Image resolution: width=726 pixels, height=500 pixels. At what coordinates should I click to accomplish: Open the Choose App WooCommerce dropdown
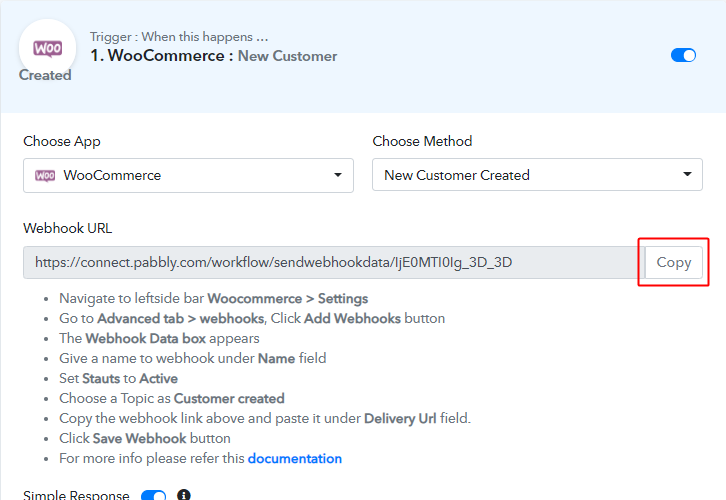(x=188, y=175)
